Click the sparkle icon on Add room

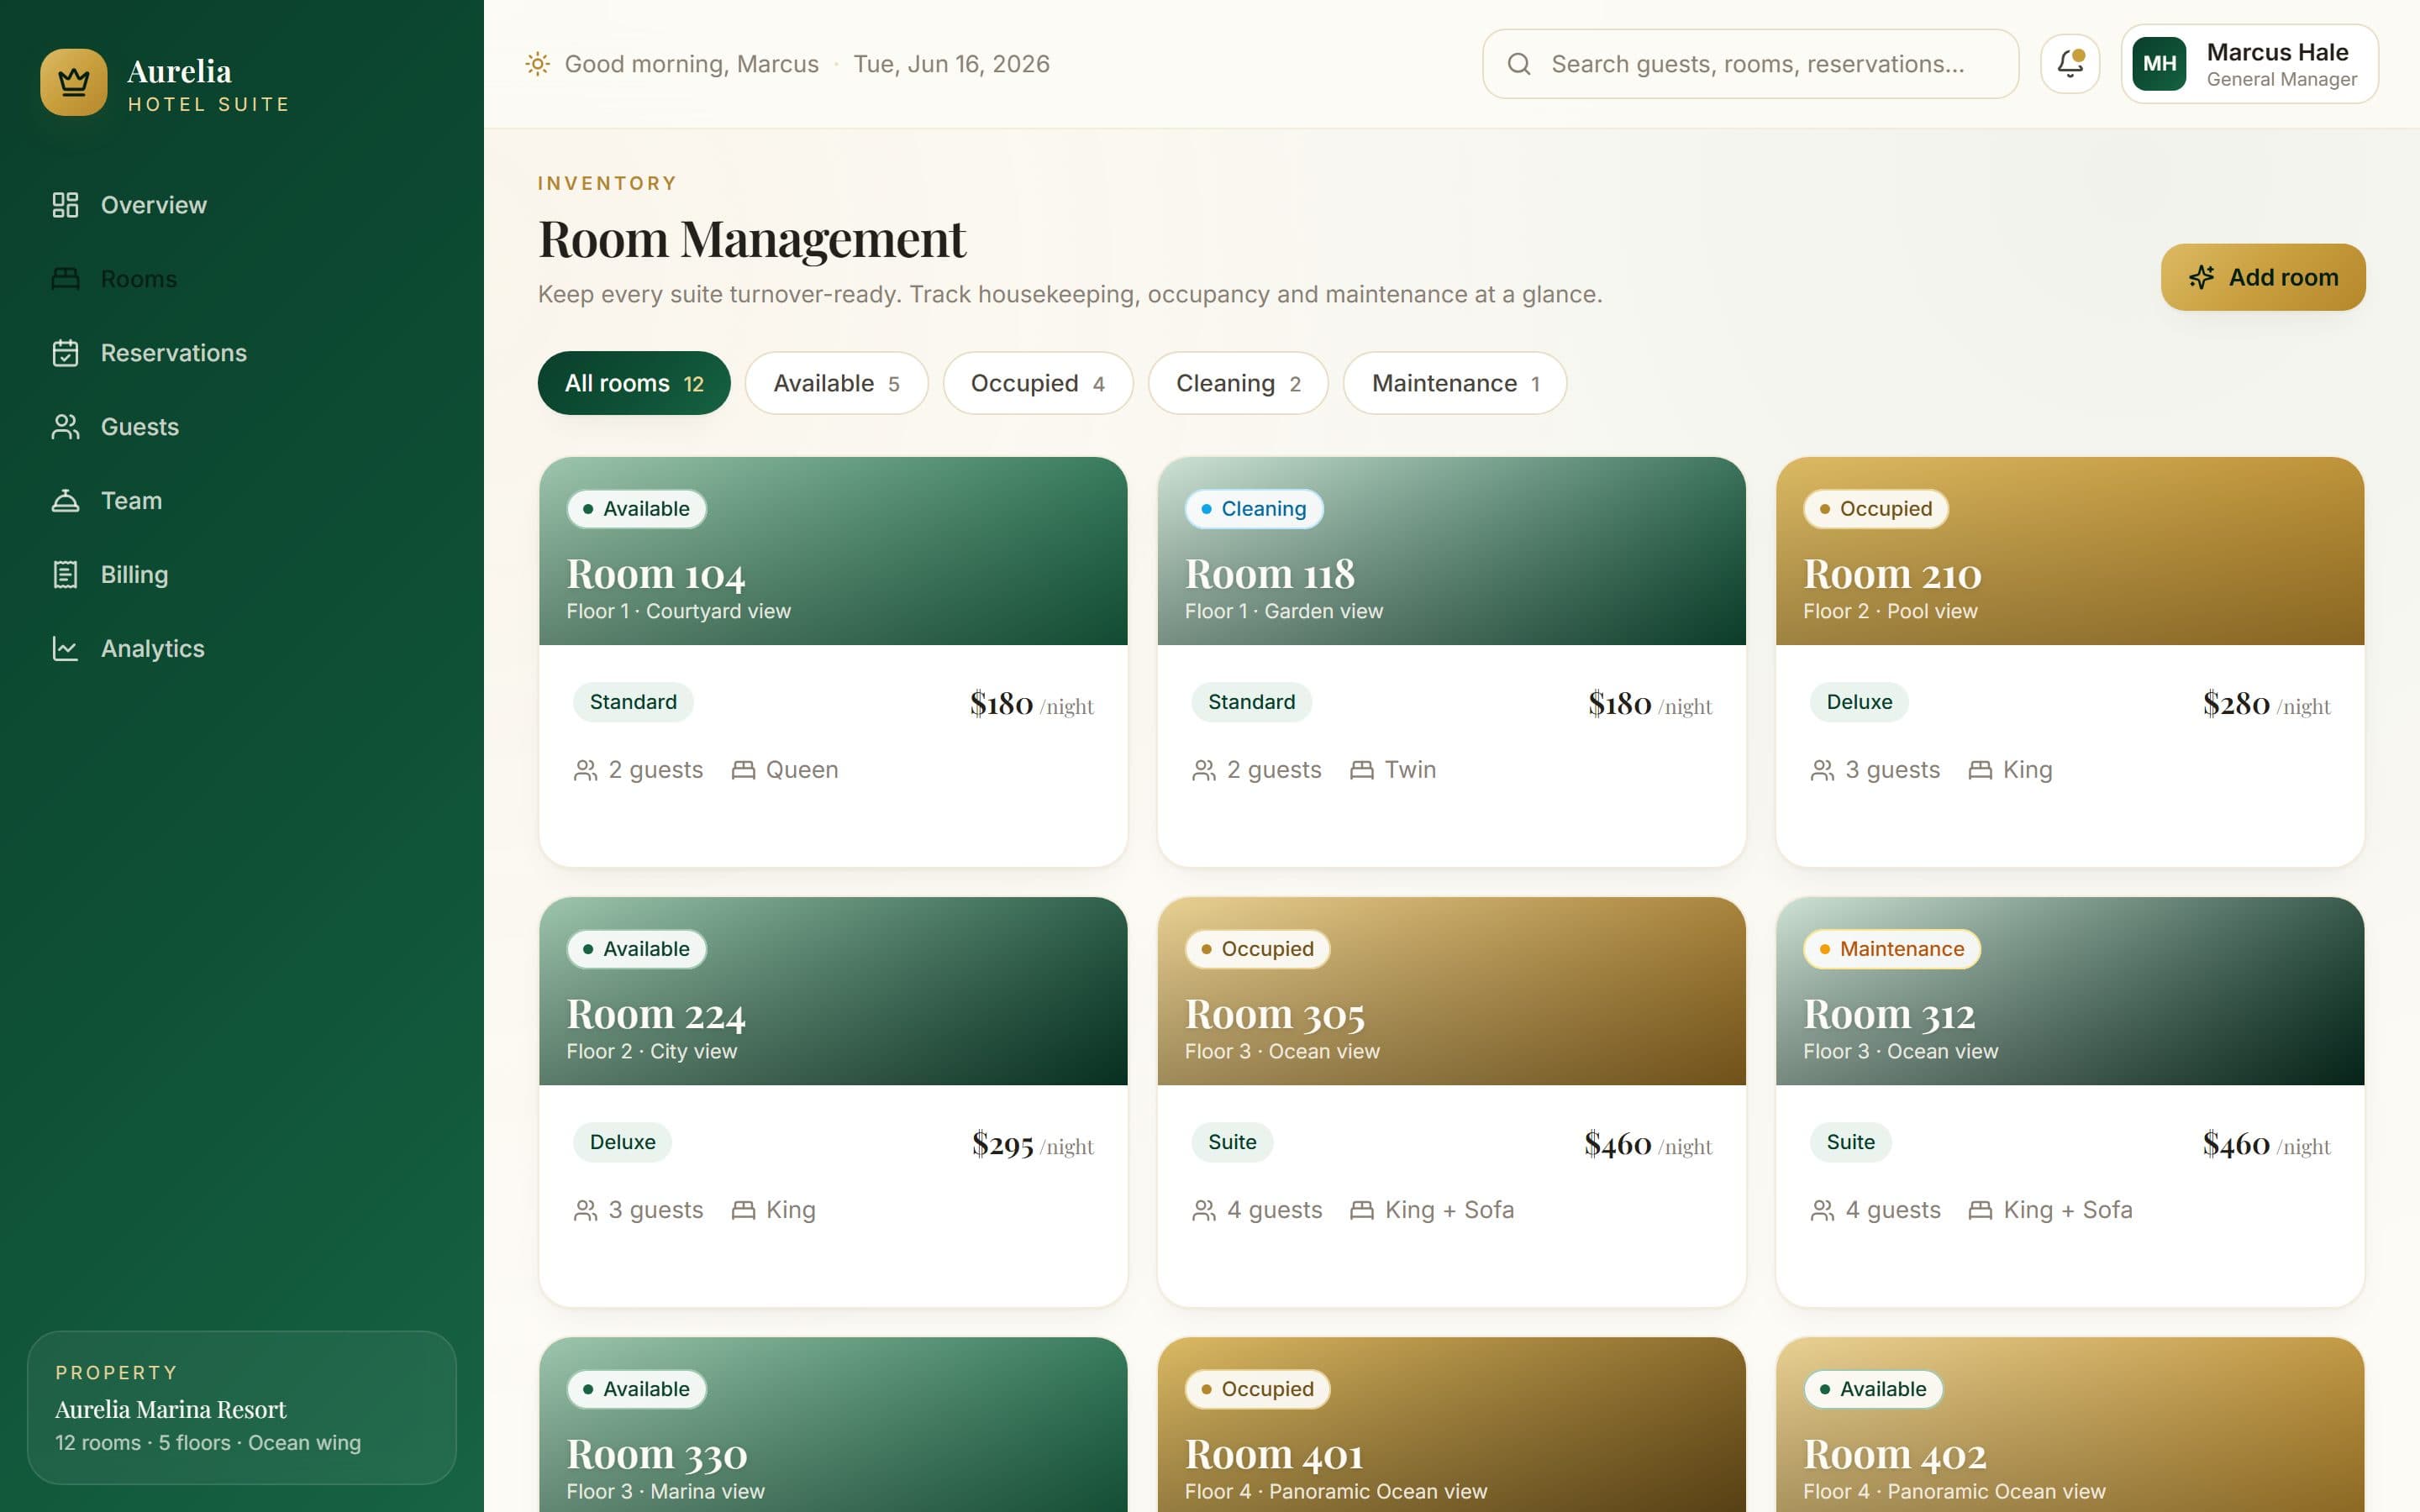tap(2201, 277)
